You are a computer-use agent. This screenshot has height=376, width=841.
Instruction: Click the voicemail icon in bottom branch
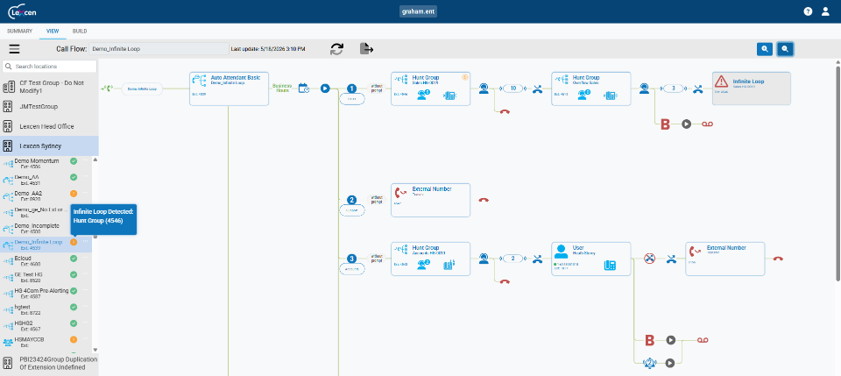(x=703, y=340)
